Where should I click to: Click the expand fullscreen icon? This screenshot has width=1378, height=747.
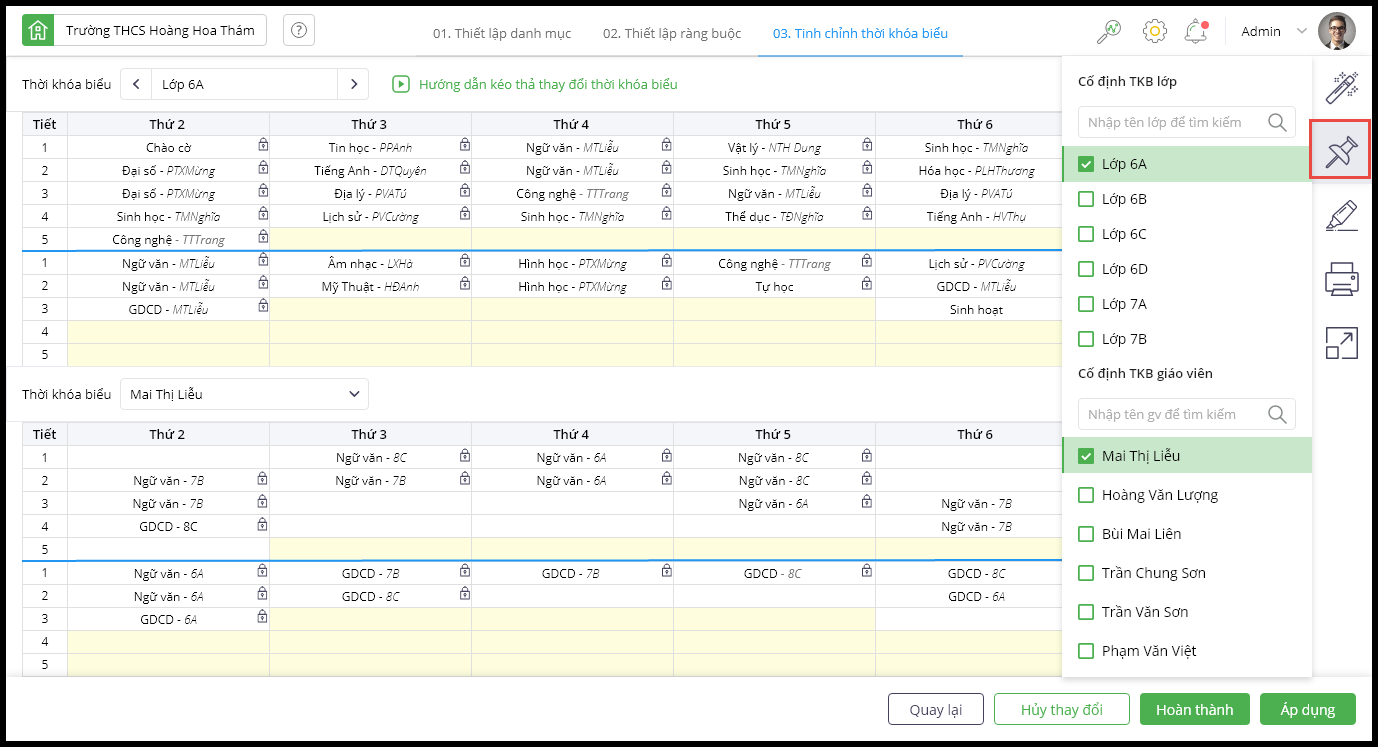pyautogui.click(x=1340, y=343)
